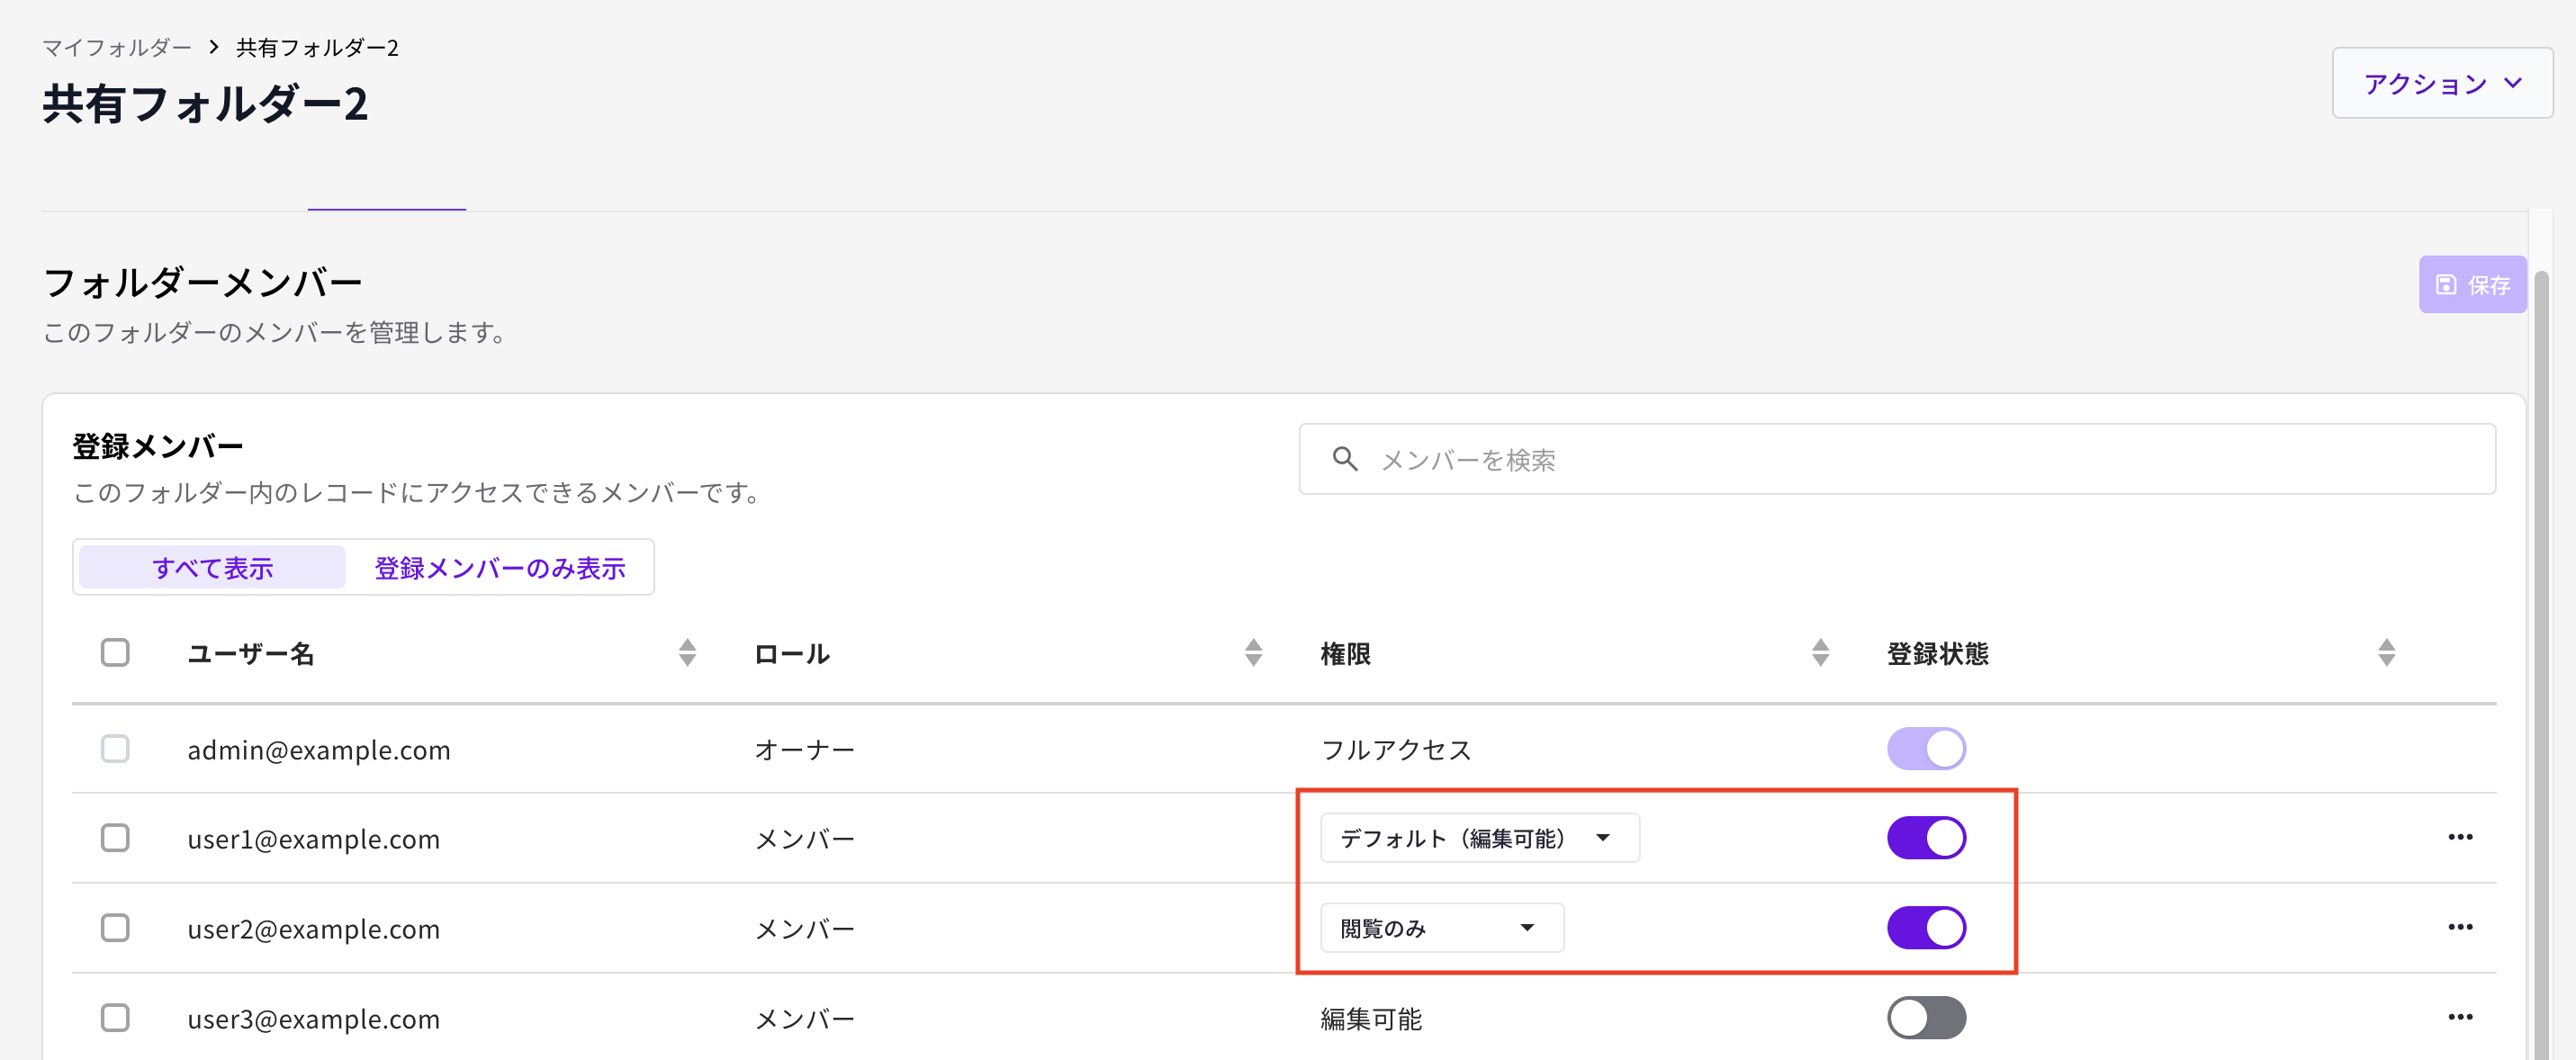Sort by ロール column arrows
Viewport: 2576px width, 1060px height.
pyautogui.click(x=1253, y=653)
